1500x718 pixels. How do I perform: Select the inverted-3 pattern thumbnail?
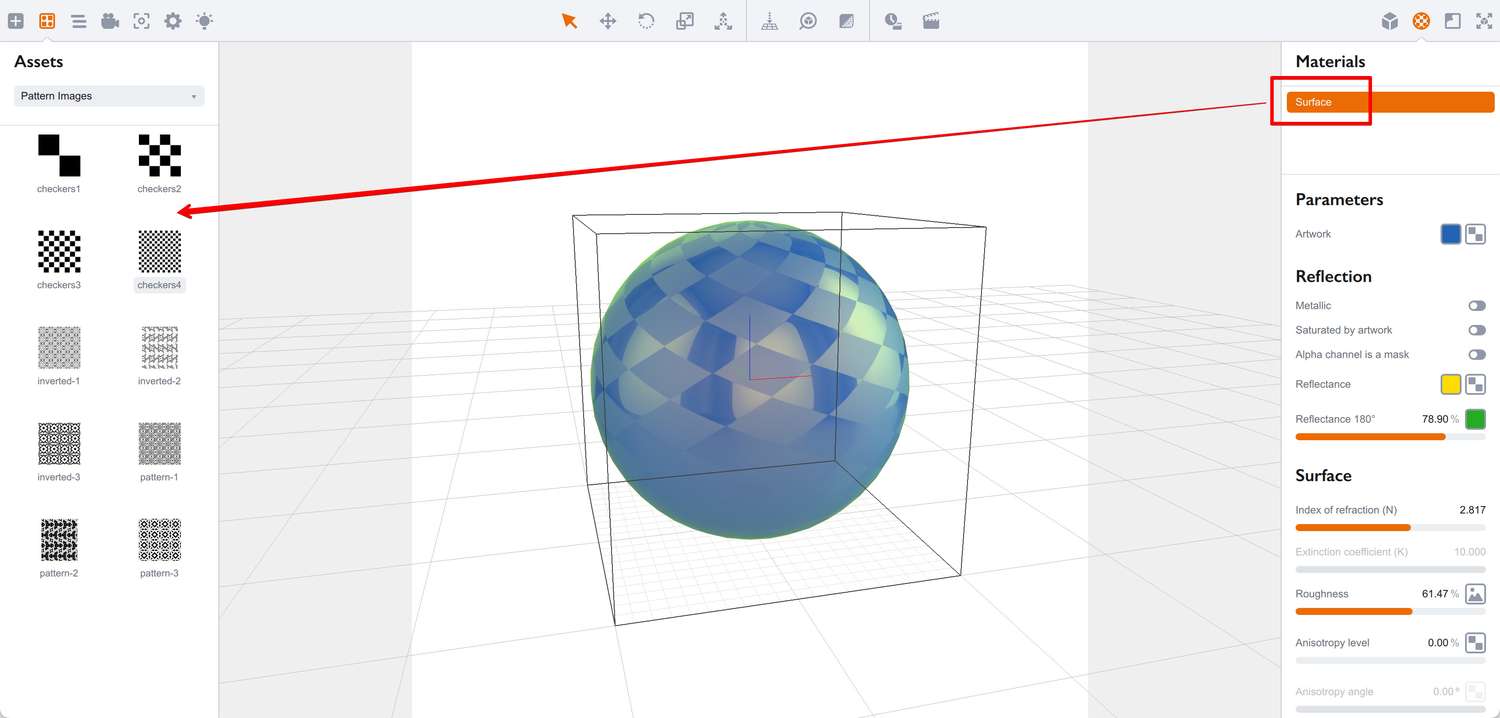pyautogui.click(x=59, y=443)
